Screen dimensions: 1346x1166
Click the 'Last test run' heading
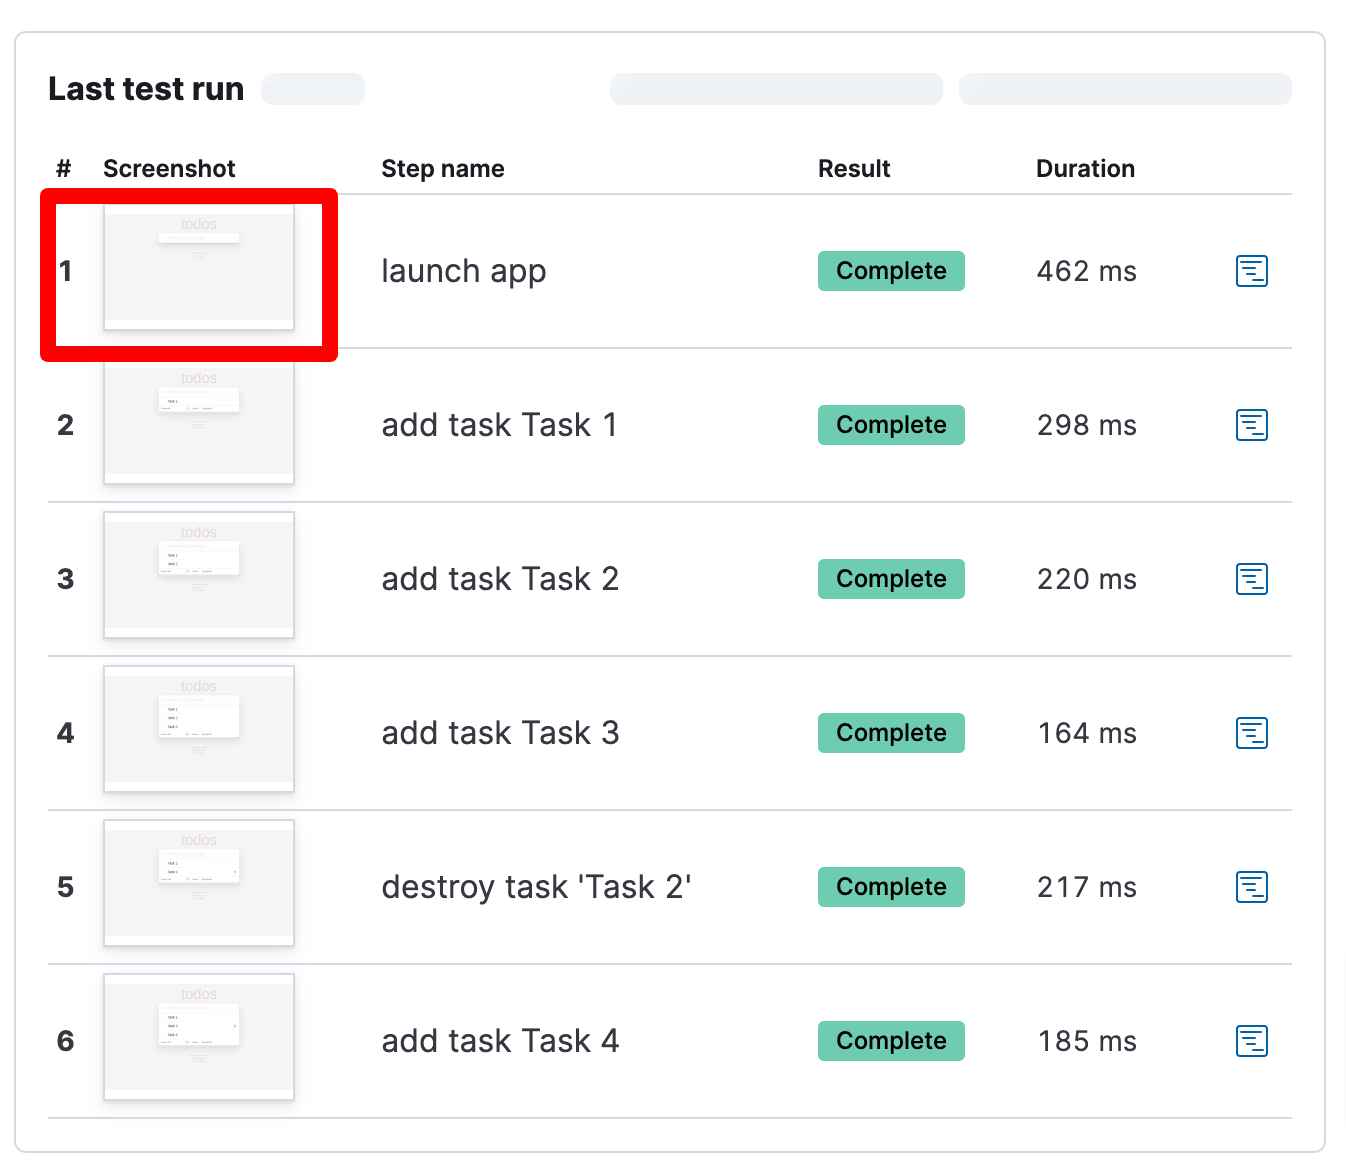tap(145, 88)
